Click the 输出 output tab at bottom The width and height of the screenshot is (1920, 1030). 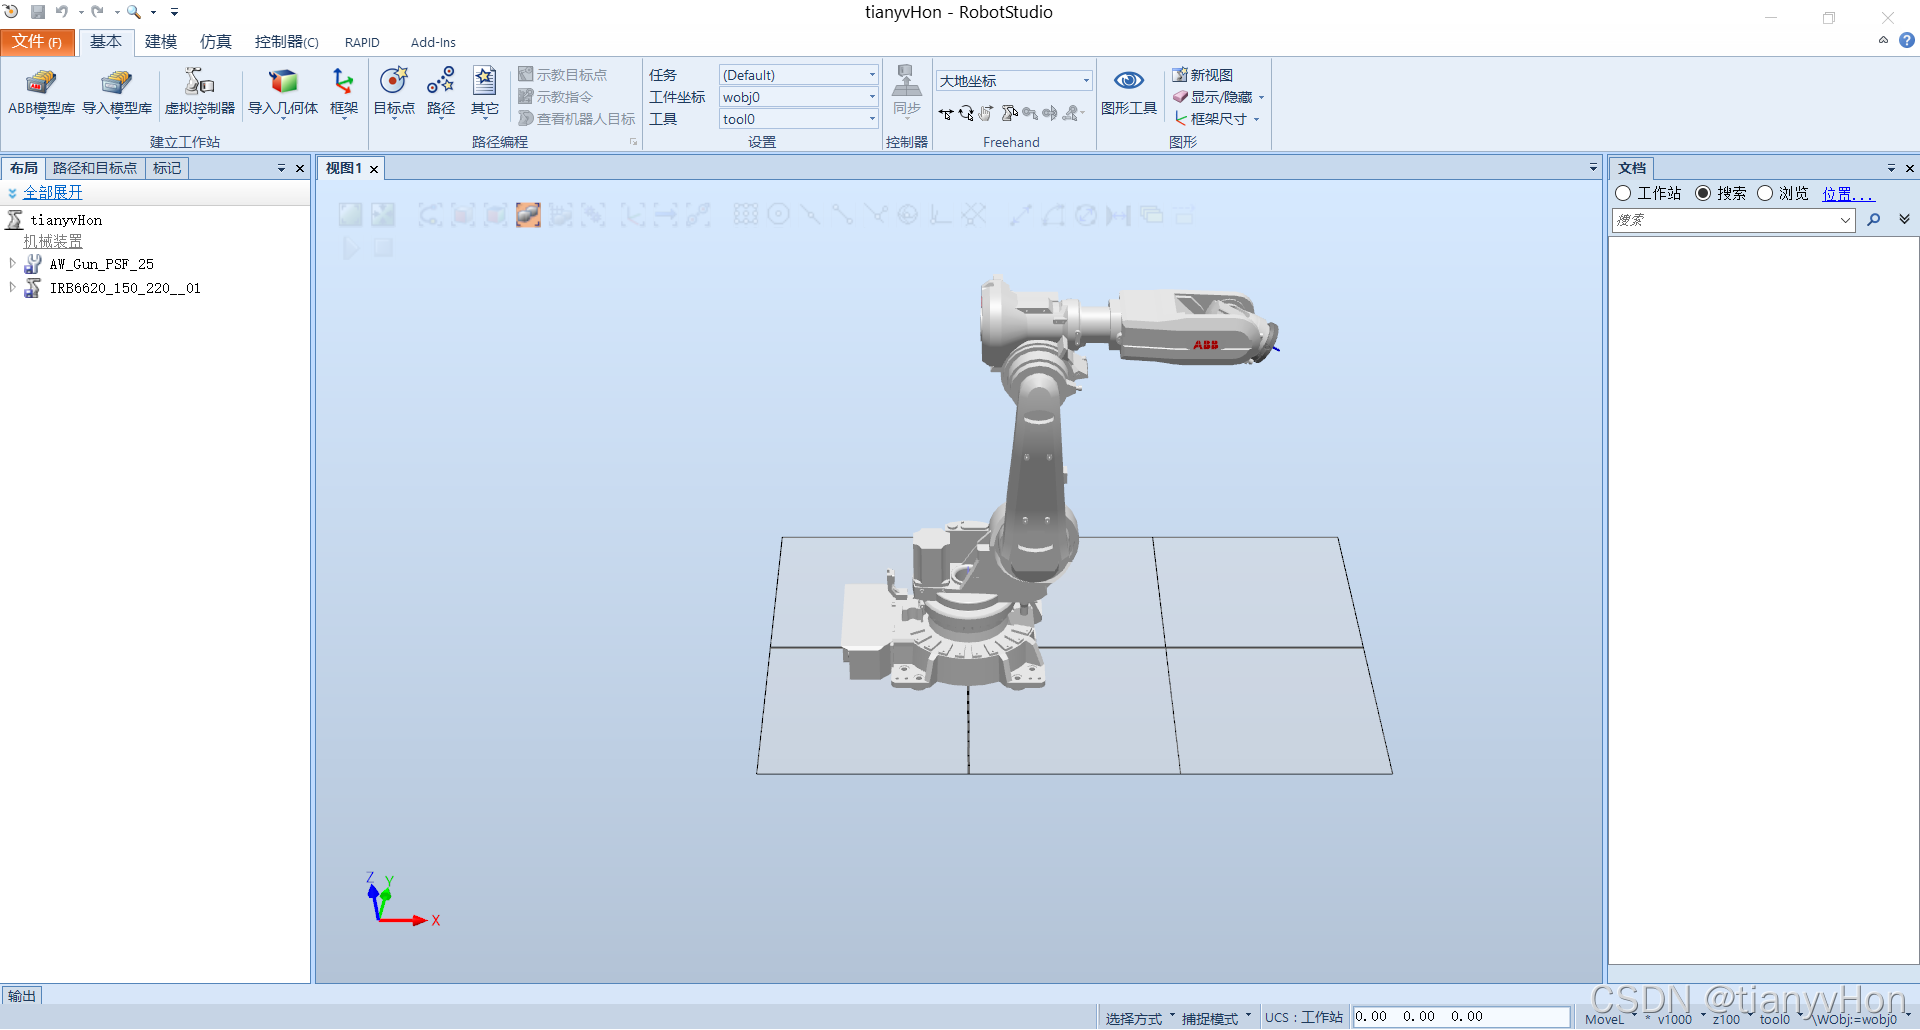[22, 996]
